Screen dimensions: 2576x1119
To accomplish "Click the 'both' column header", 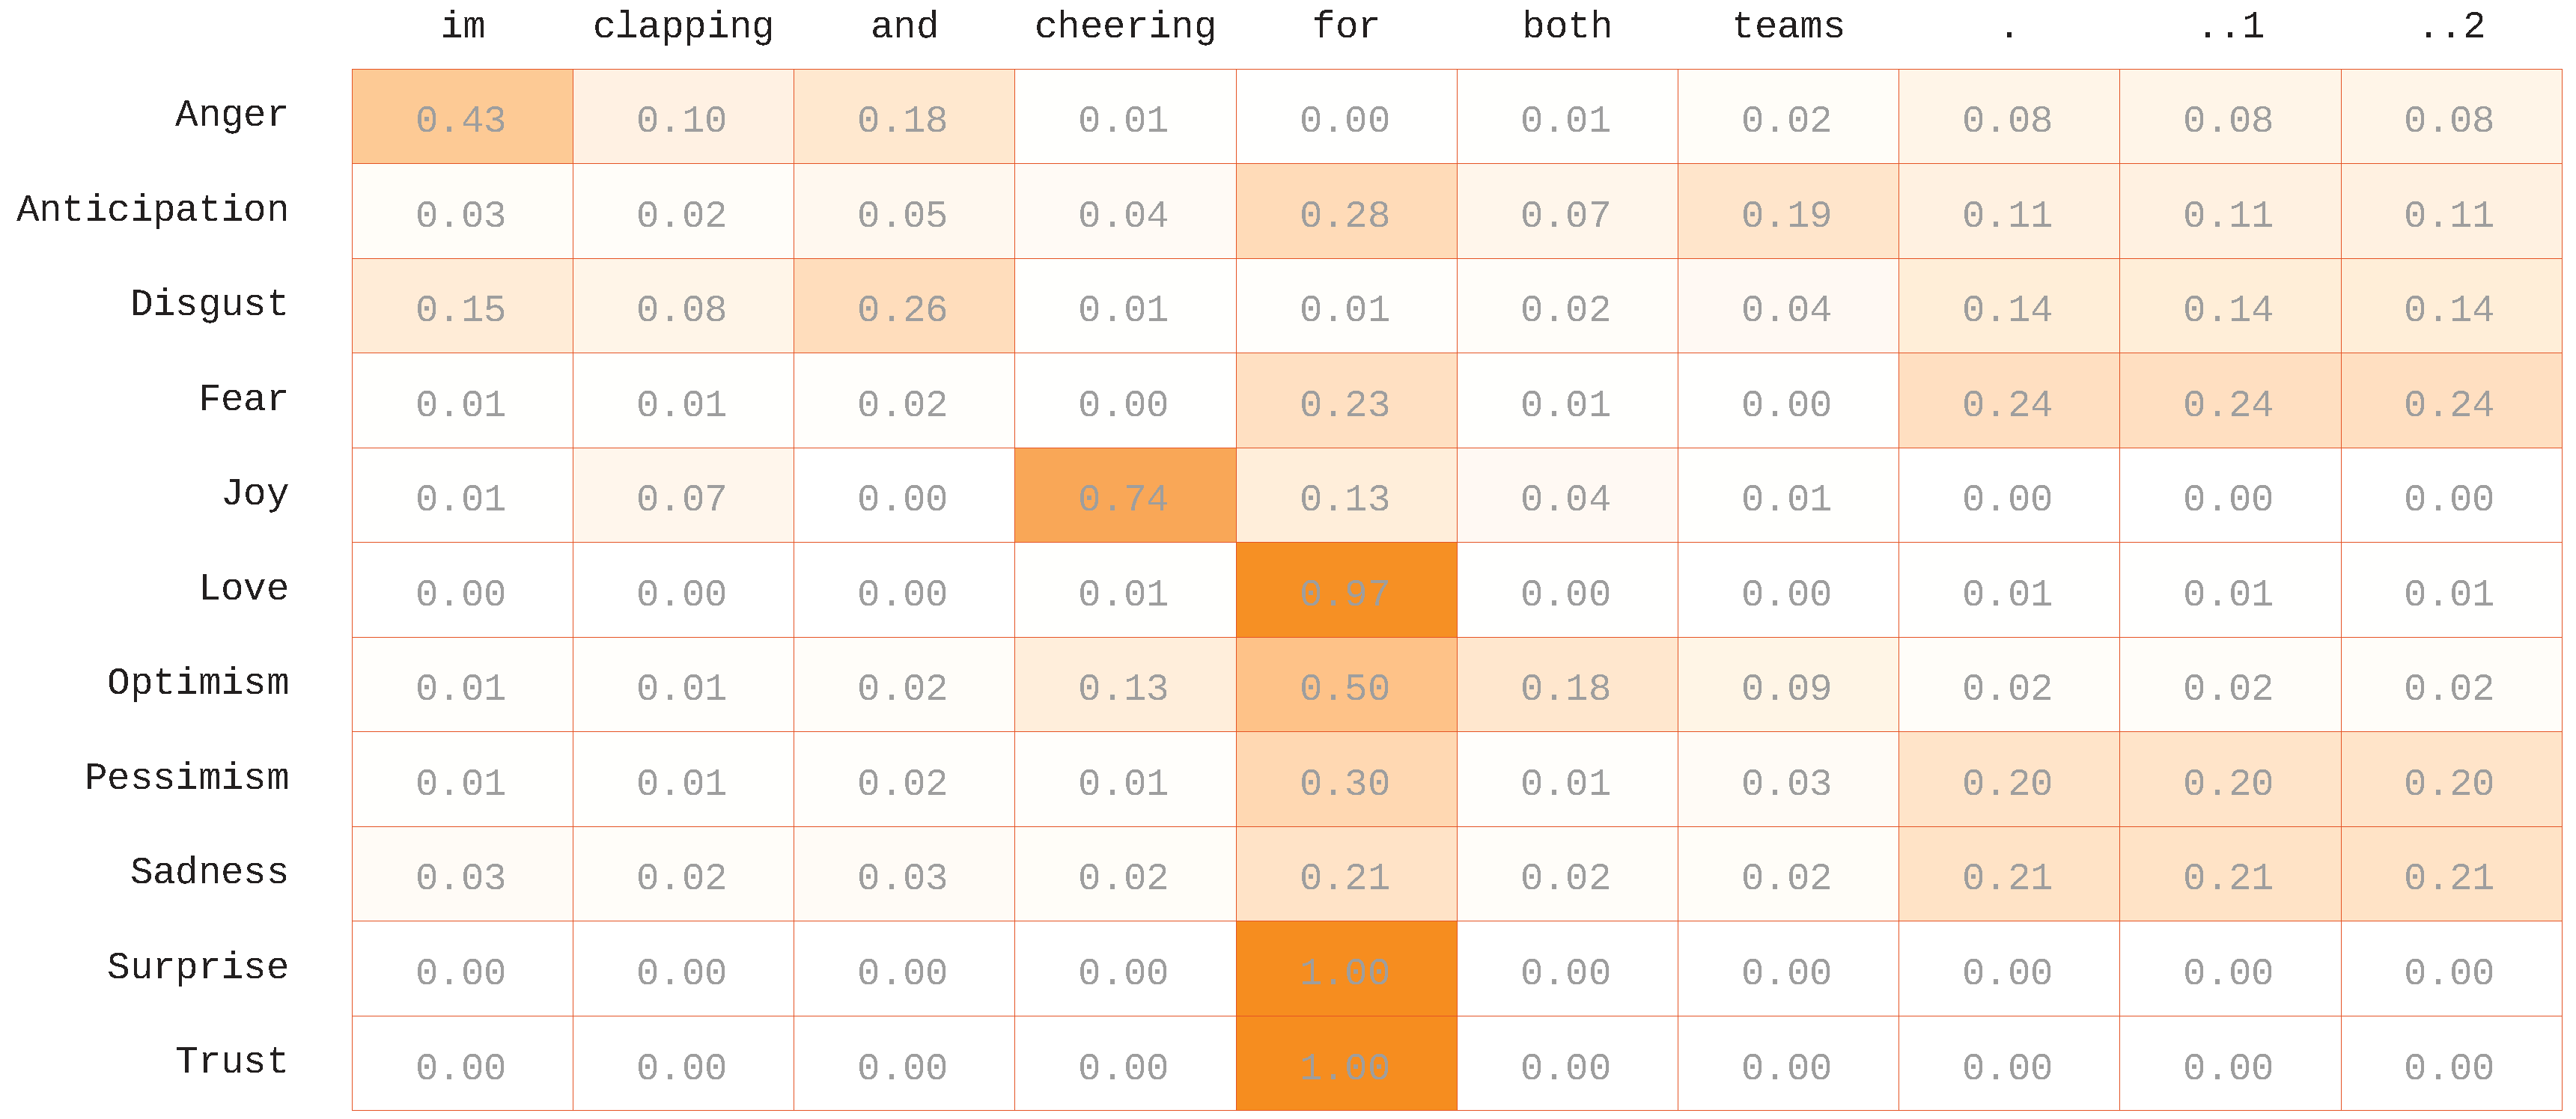I will 1567,26.
